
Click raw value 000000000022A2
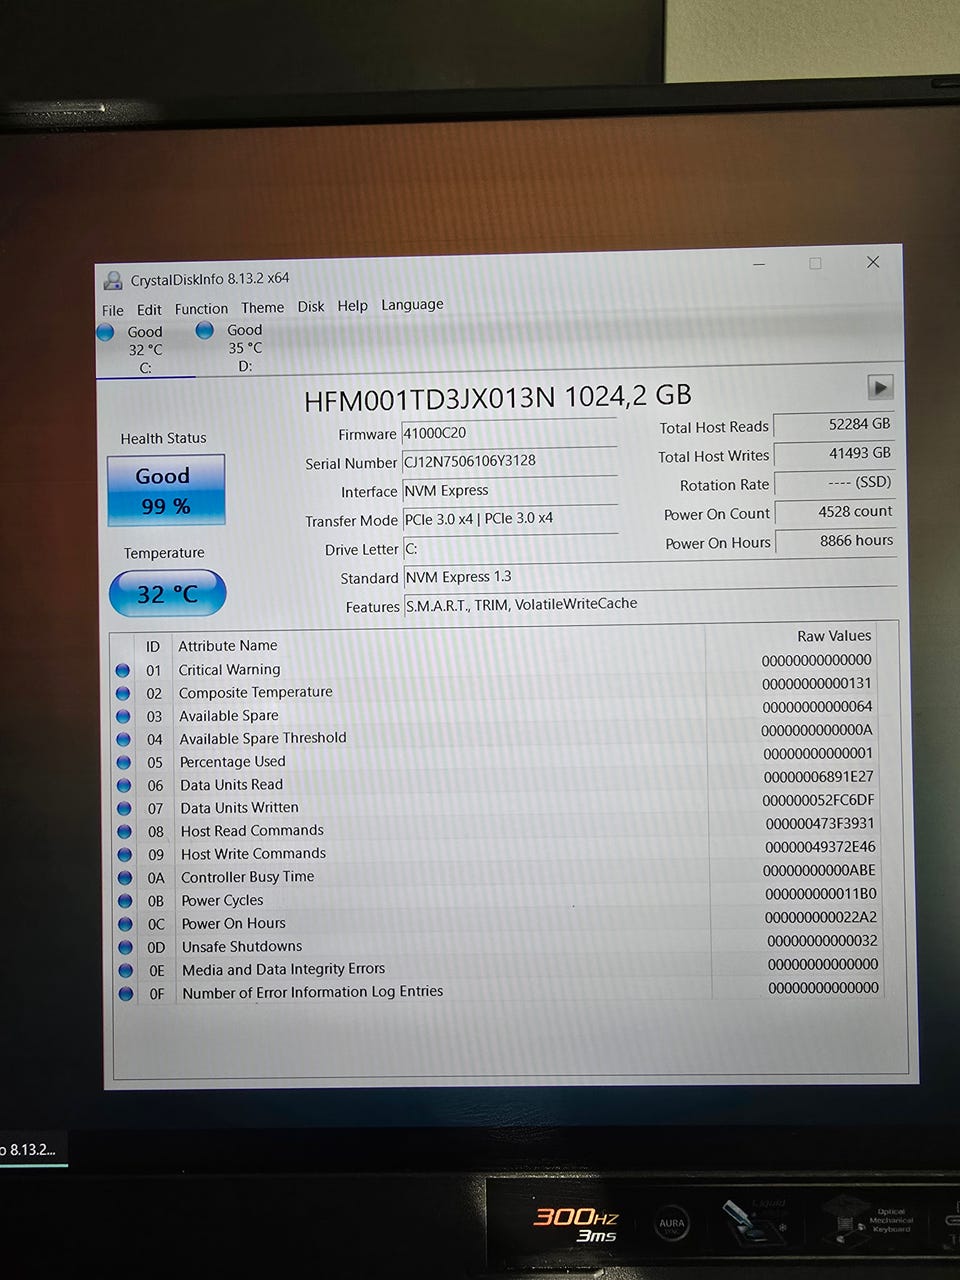pos(820,917)
